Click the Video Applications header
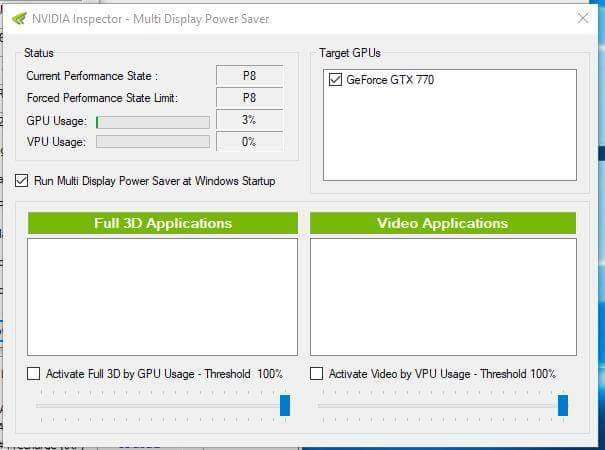The image size is (605, 450). tap(443, 223)
